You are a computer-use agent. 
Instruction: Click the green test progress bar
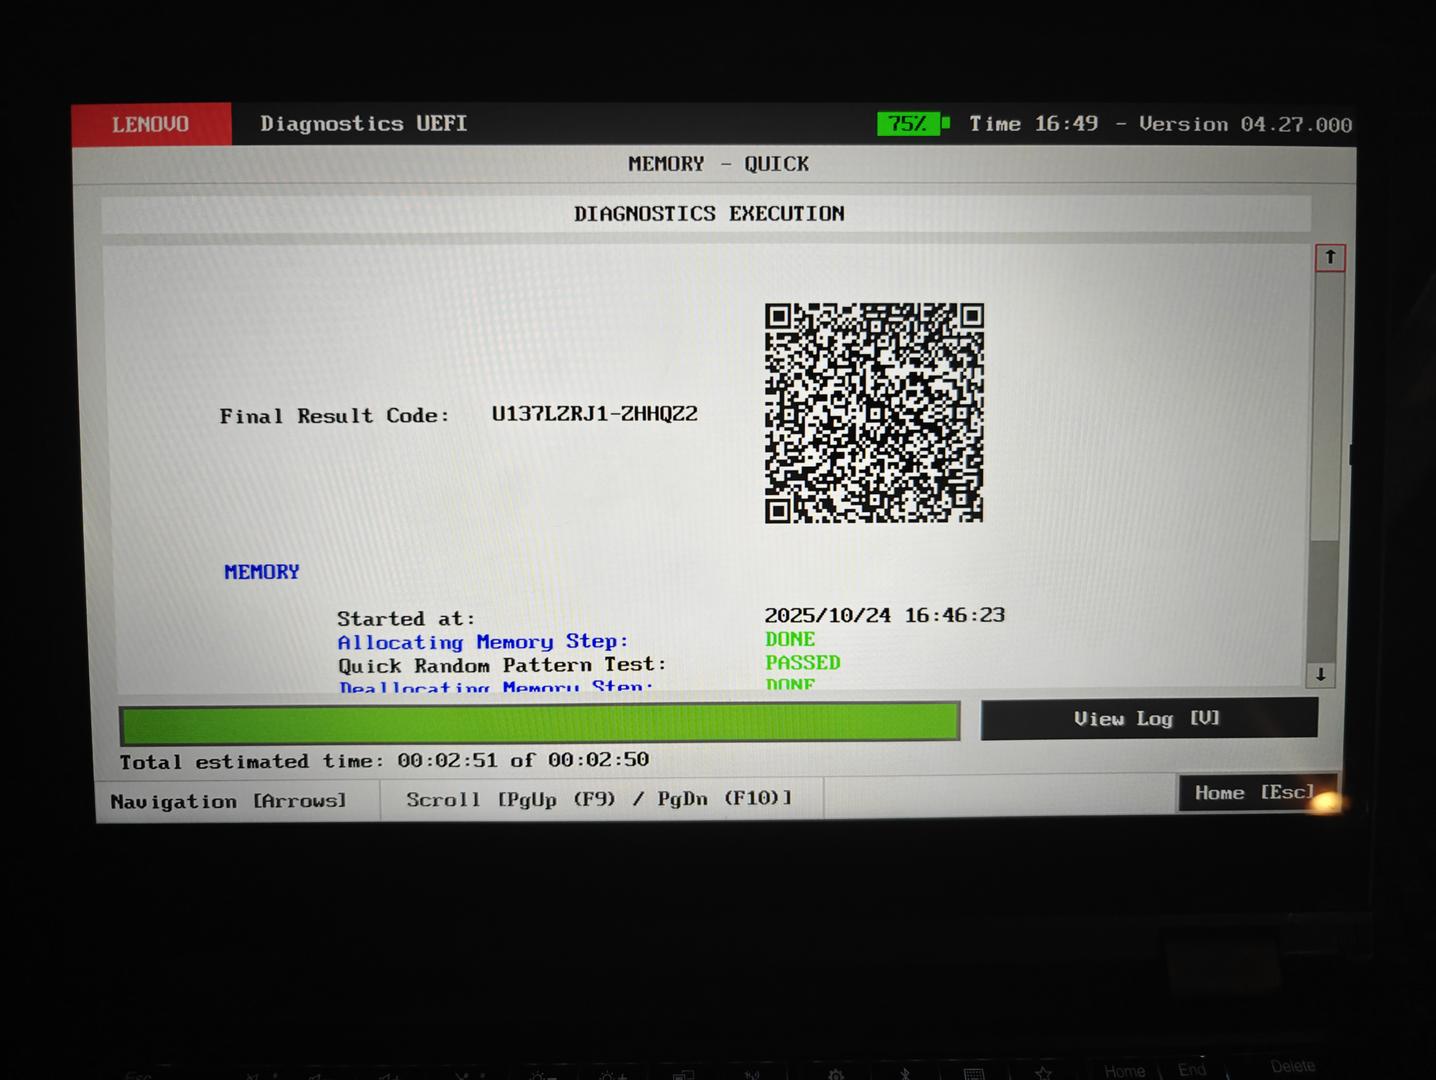(x=539, y=722)
